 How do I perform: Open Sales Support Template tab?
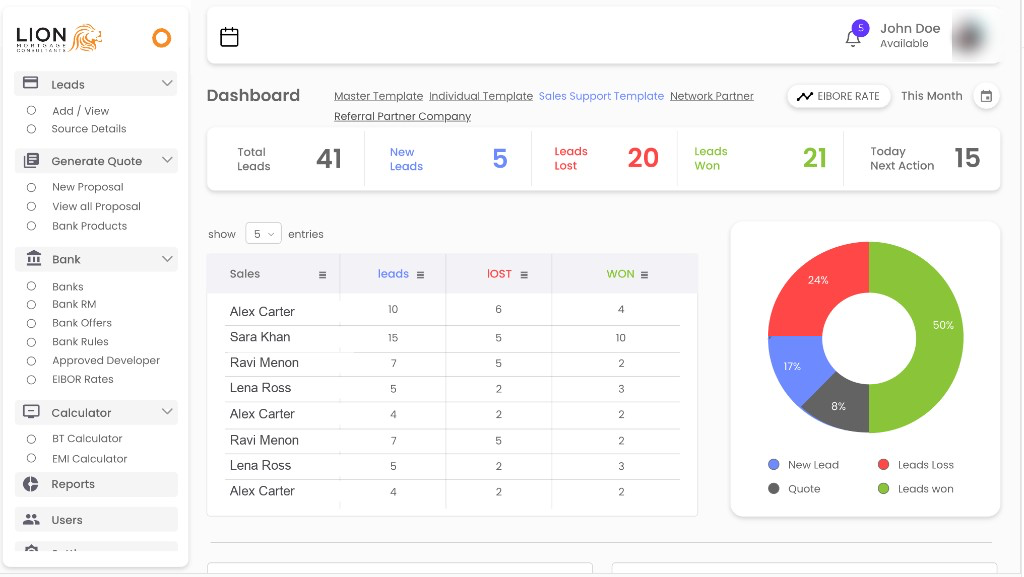pyautogui.click(x=601, y=96)
